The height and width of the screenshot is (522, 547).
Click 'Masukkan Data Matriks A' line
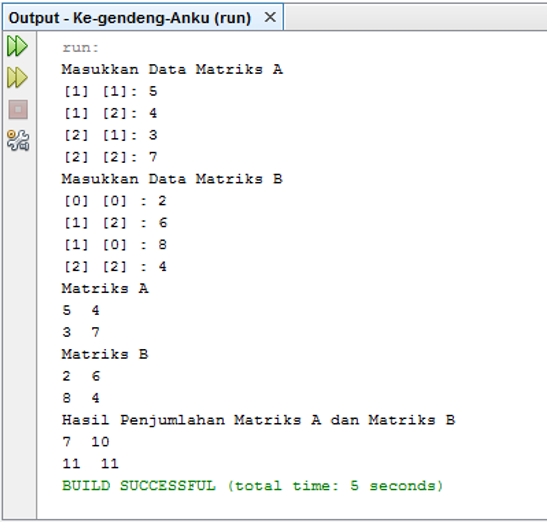pyautogui.click(x=172, y=69)
